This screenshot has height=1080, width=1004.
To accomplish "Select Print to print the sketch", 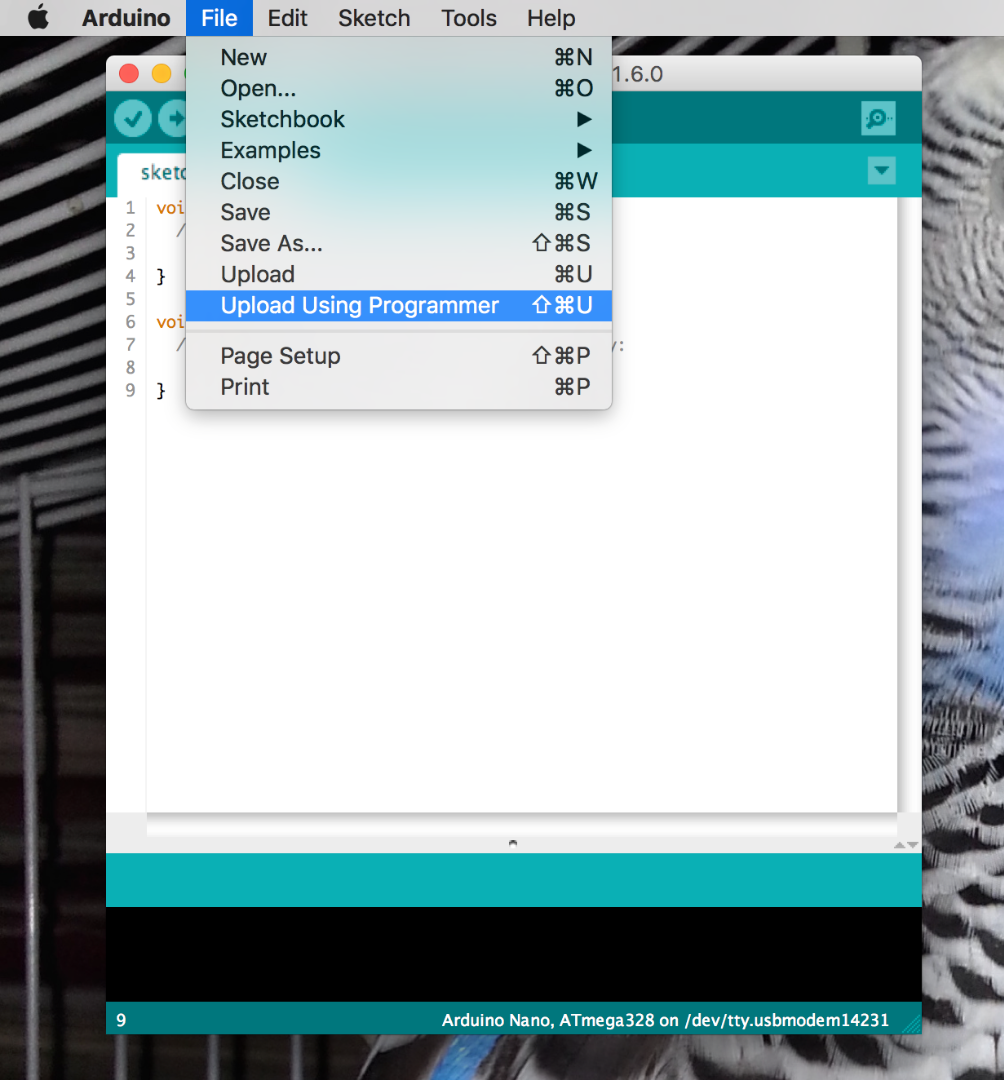I will [244, 387].
